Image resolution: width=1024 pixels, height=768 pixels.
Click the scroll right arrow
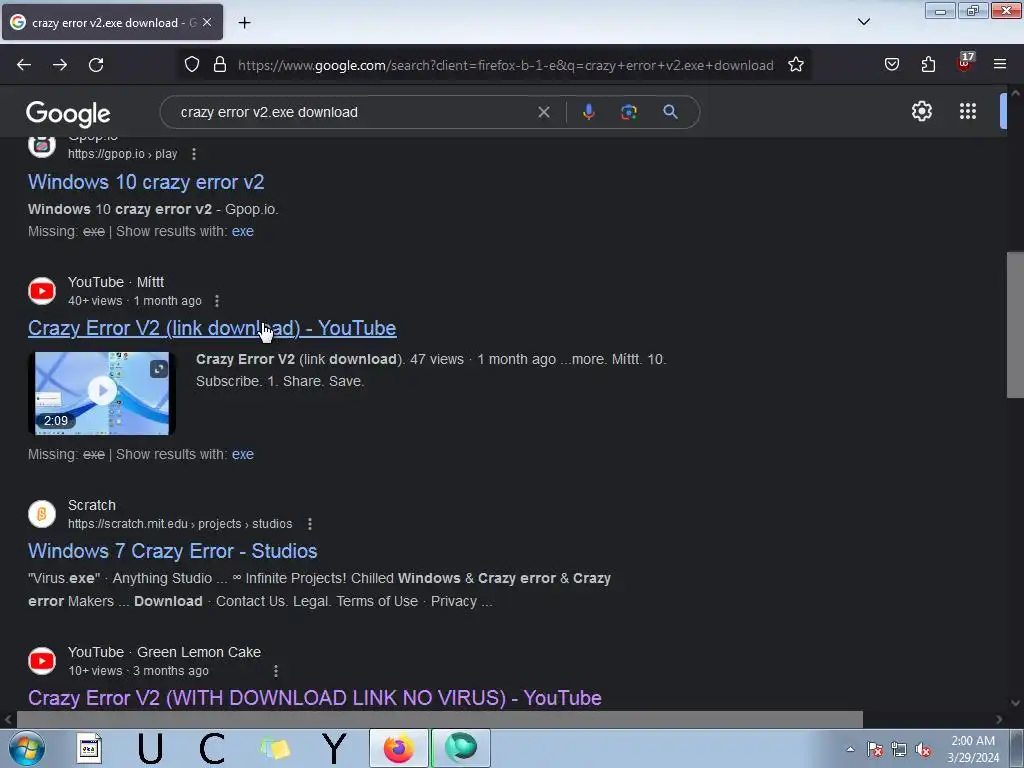pos(999,720)
